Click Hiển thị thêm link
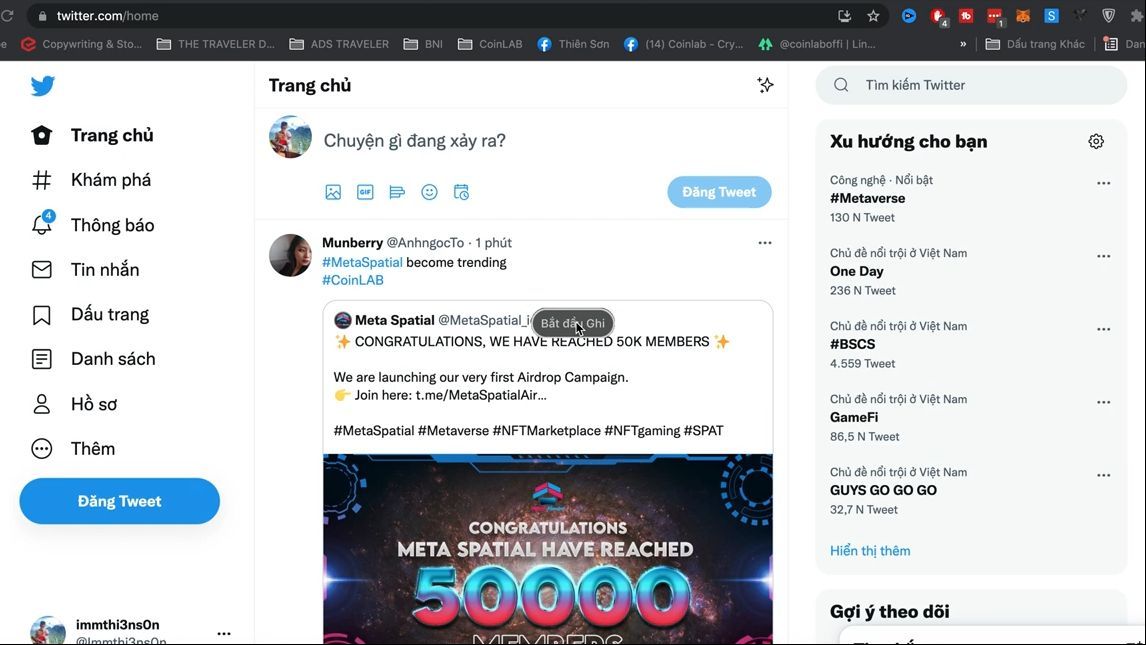The height and width of the screenshot is (645, 1146). pyautogui.click(x=870, y=551)
